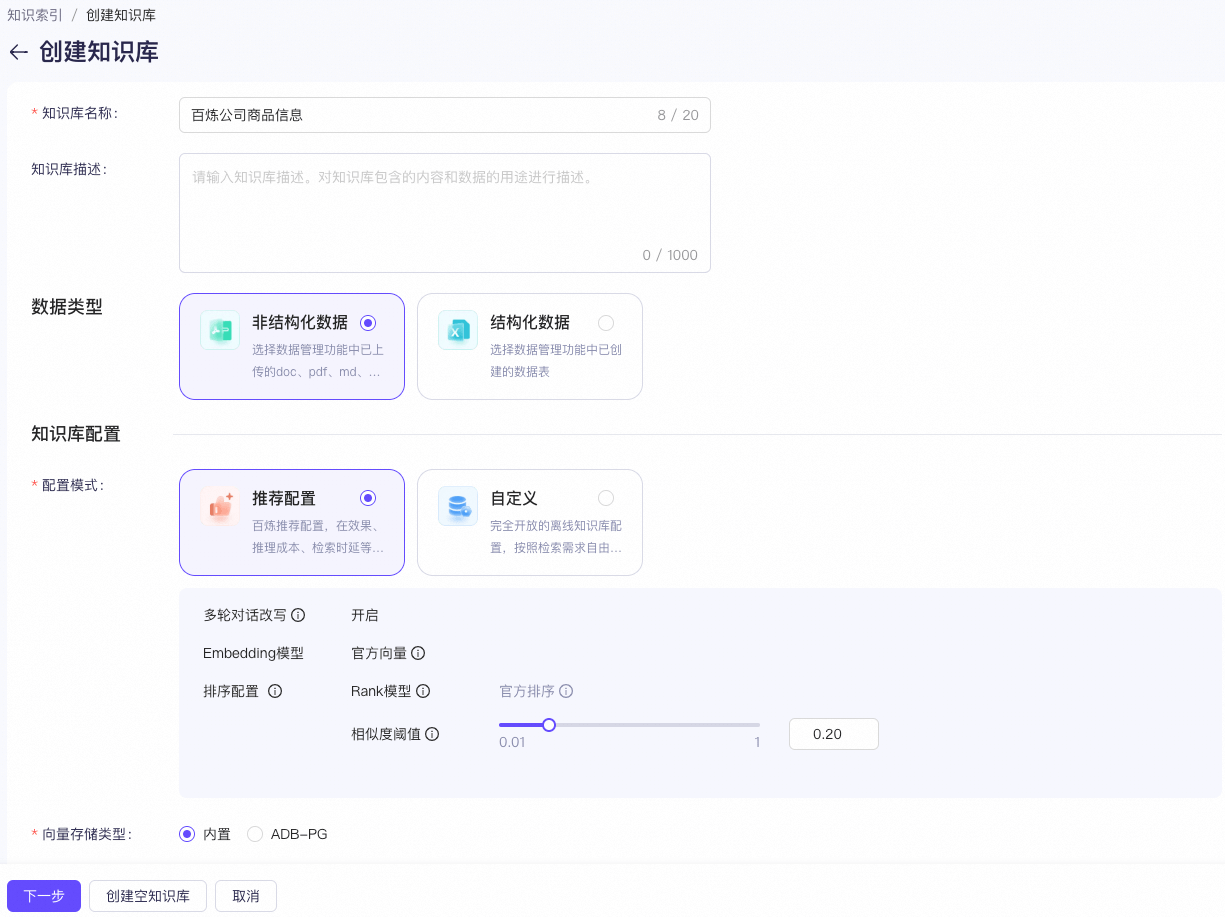Open 知识索引 breadcrumb link
The height and width of the screenshot is (917, 1225).
coord(35,15)
